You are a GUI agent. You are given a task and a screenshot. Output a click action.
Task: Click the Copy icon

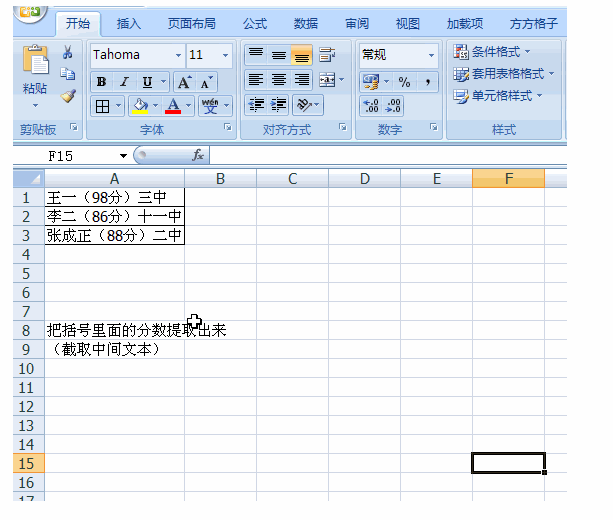[x=68, y=74]
